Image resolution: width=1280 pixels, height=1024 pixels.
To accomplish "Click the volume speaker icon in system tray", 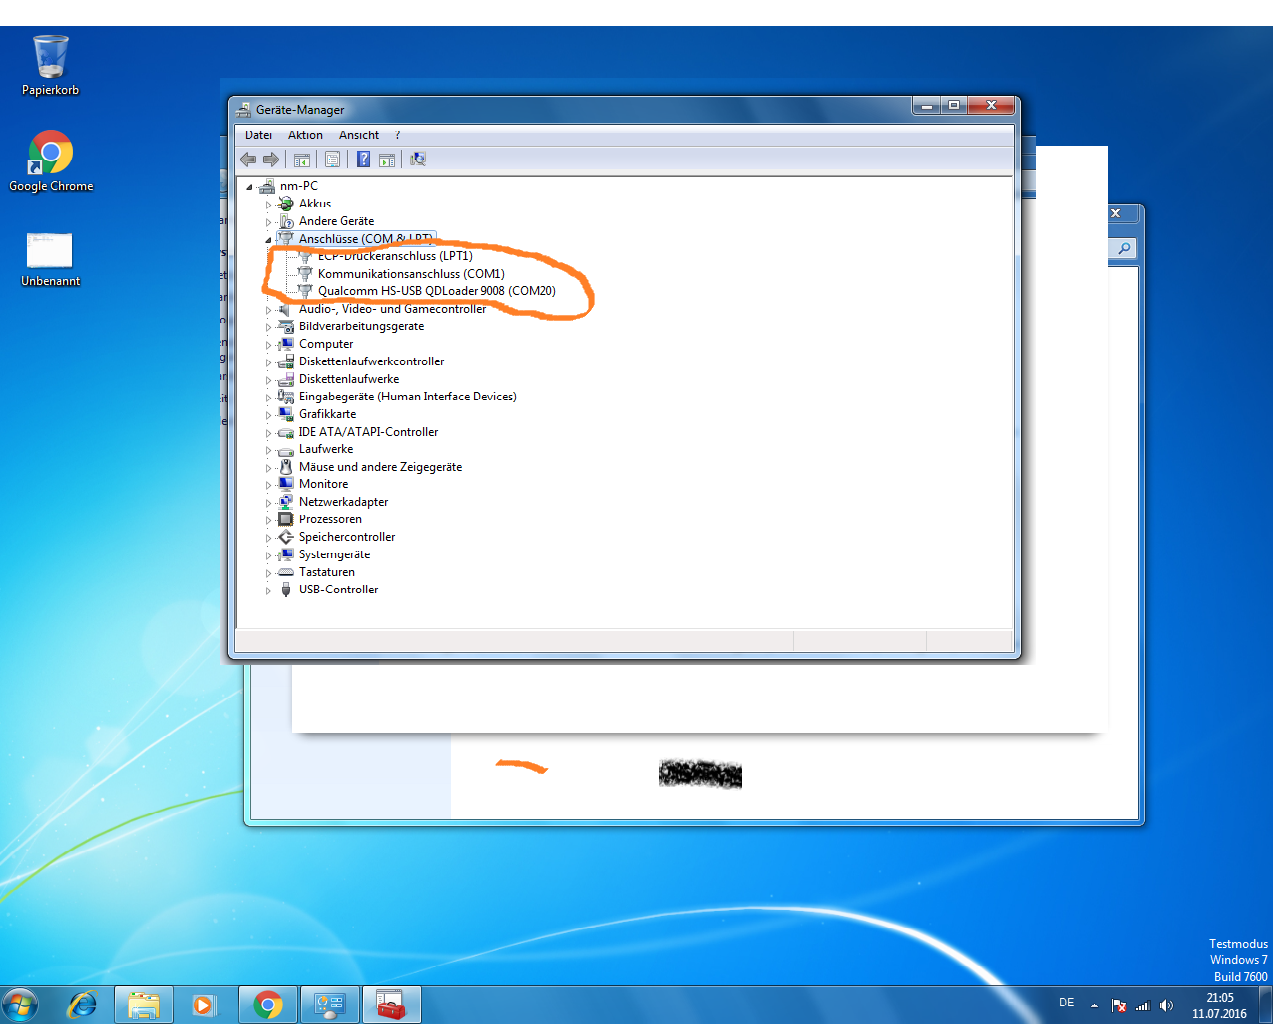I will pos(1166,1006).
